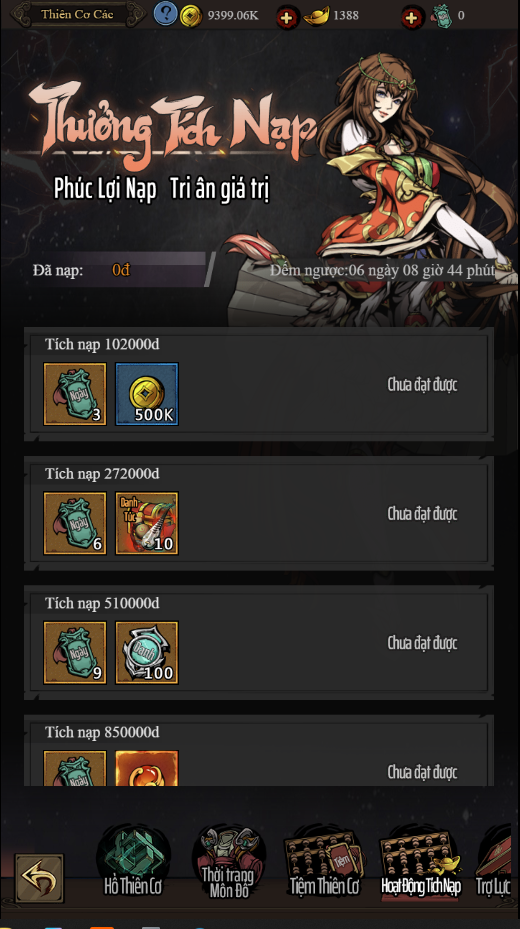Click Chưa đạt được for Tích nạp 510000đ

pos(422,643)
